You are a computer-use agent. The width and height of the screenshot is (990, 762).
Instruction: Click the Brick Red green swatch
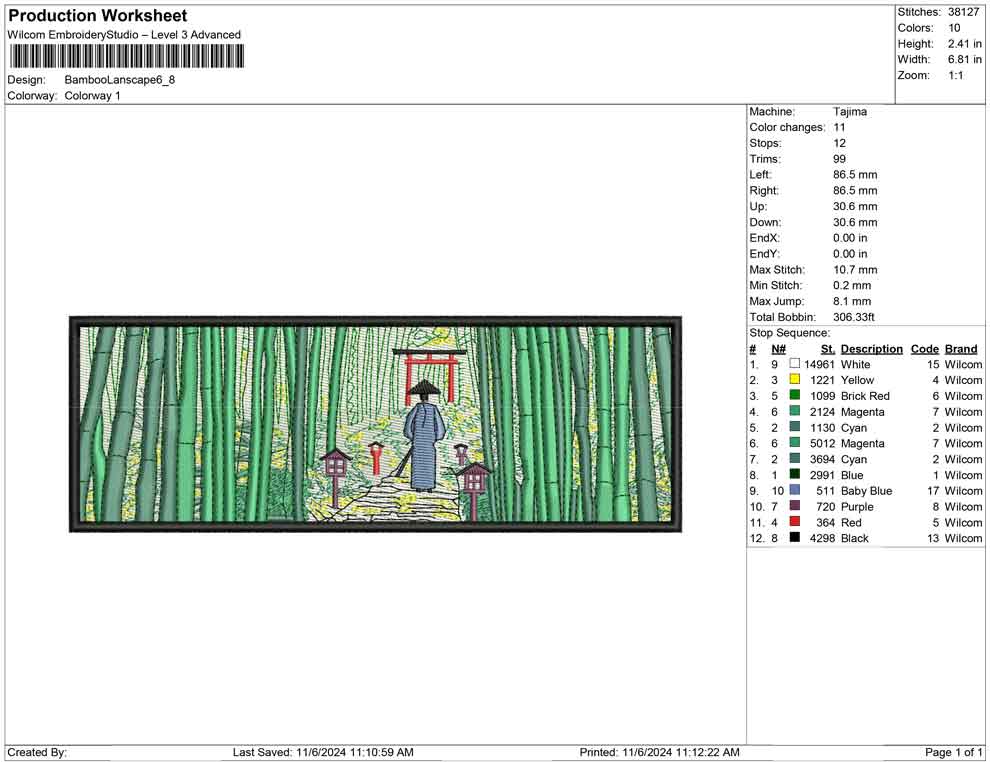795,395
